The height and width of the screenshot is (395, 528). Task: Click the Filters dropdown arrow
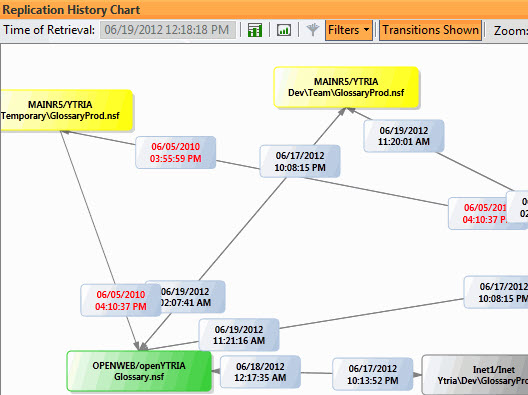tap(366, 30)
